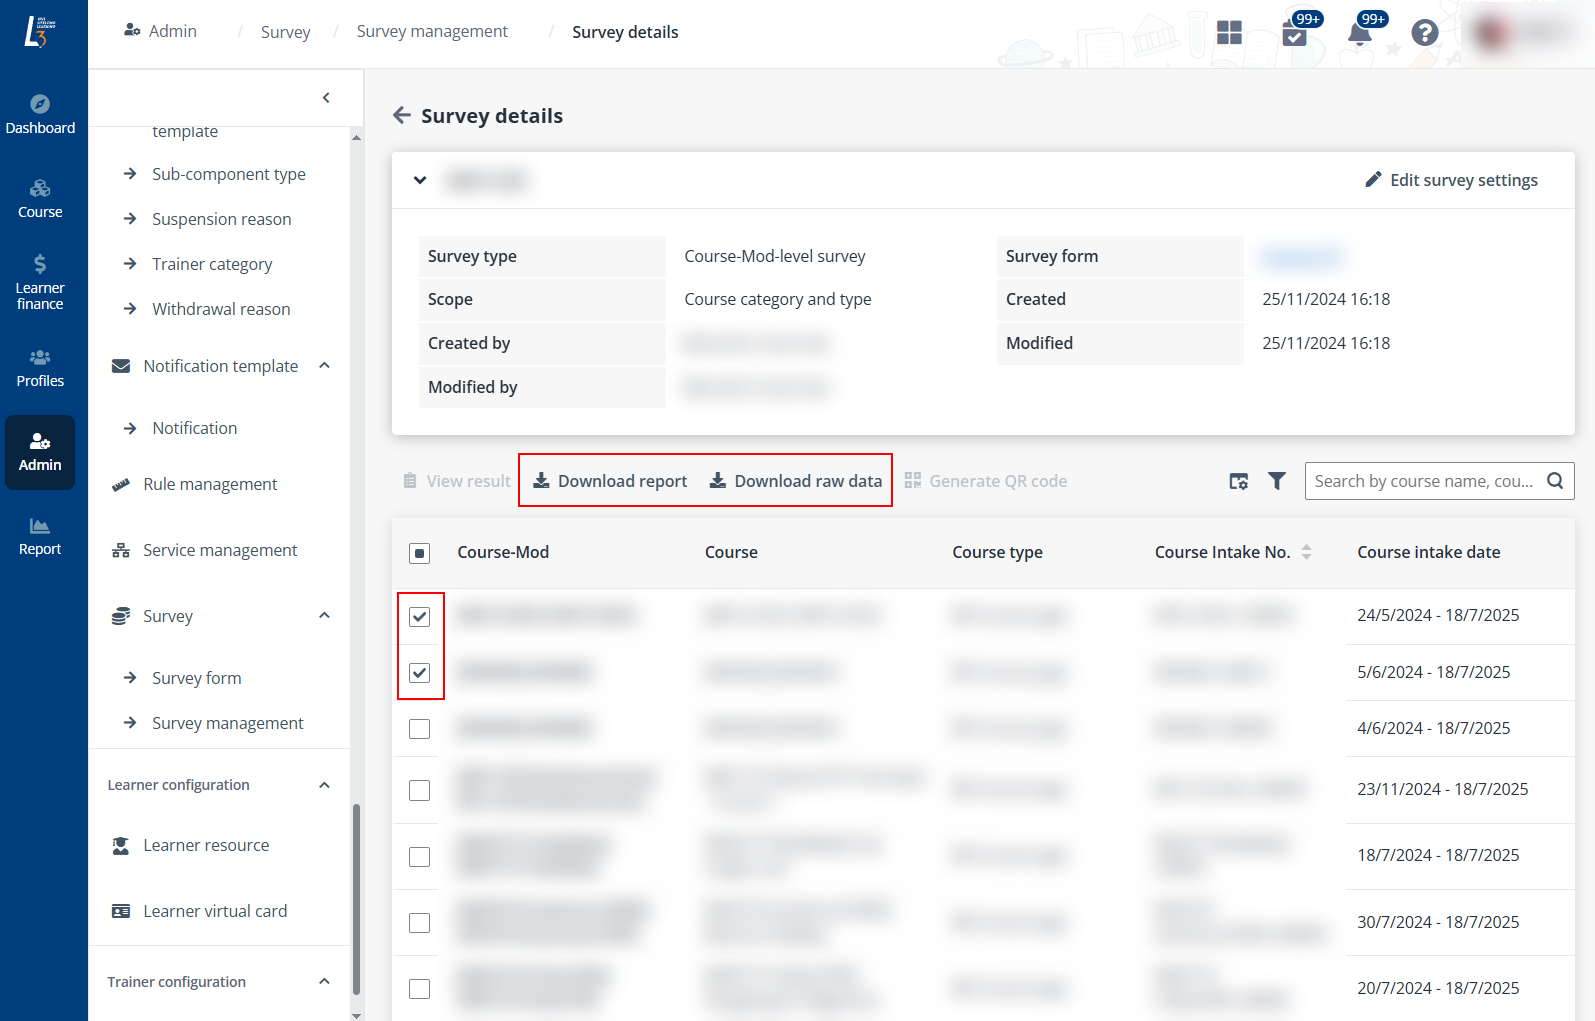Open the notifications bell icon
This screenshot has width=1595, height=1021.
point(1359,34)
